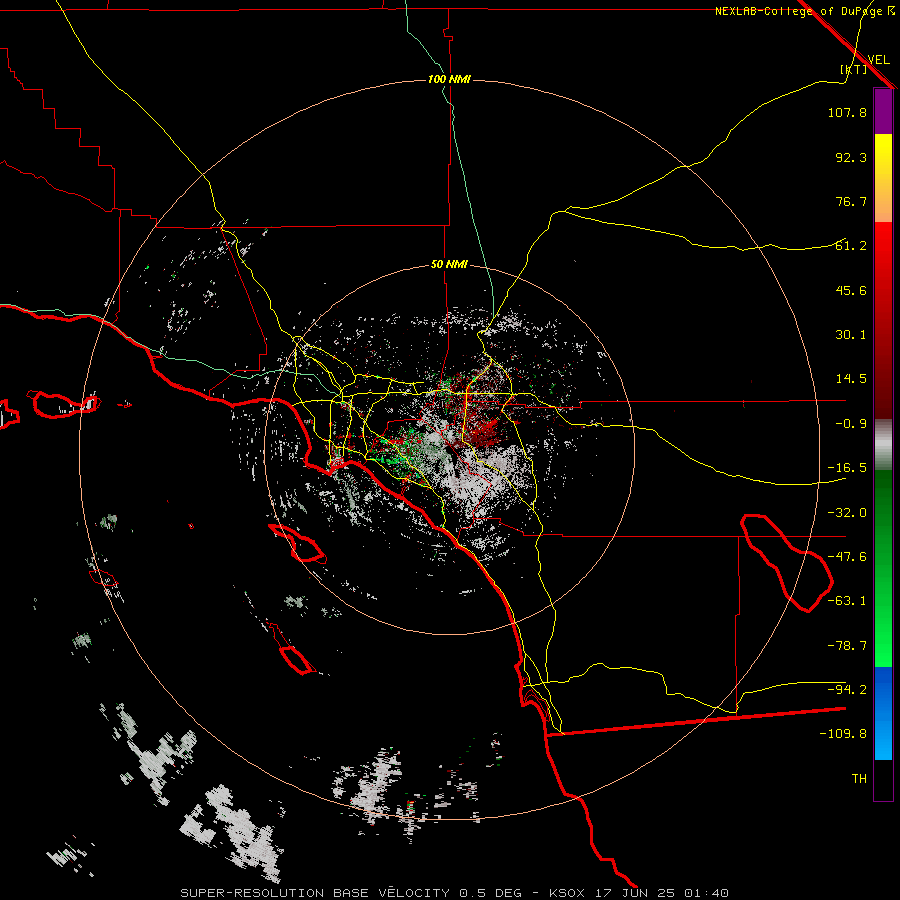900x900 pixels.
Task: Click the -16.5 scale value
Action: coord(847,468)
